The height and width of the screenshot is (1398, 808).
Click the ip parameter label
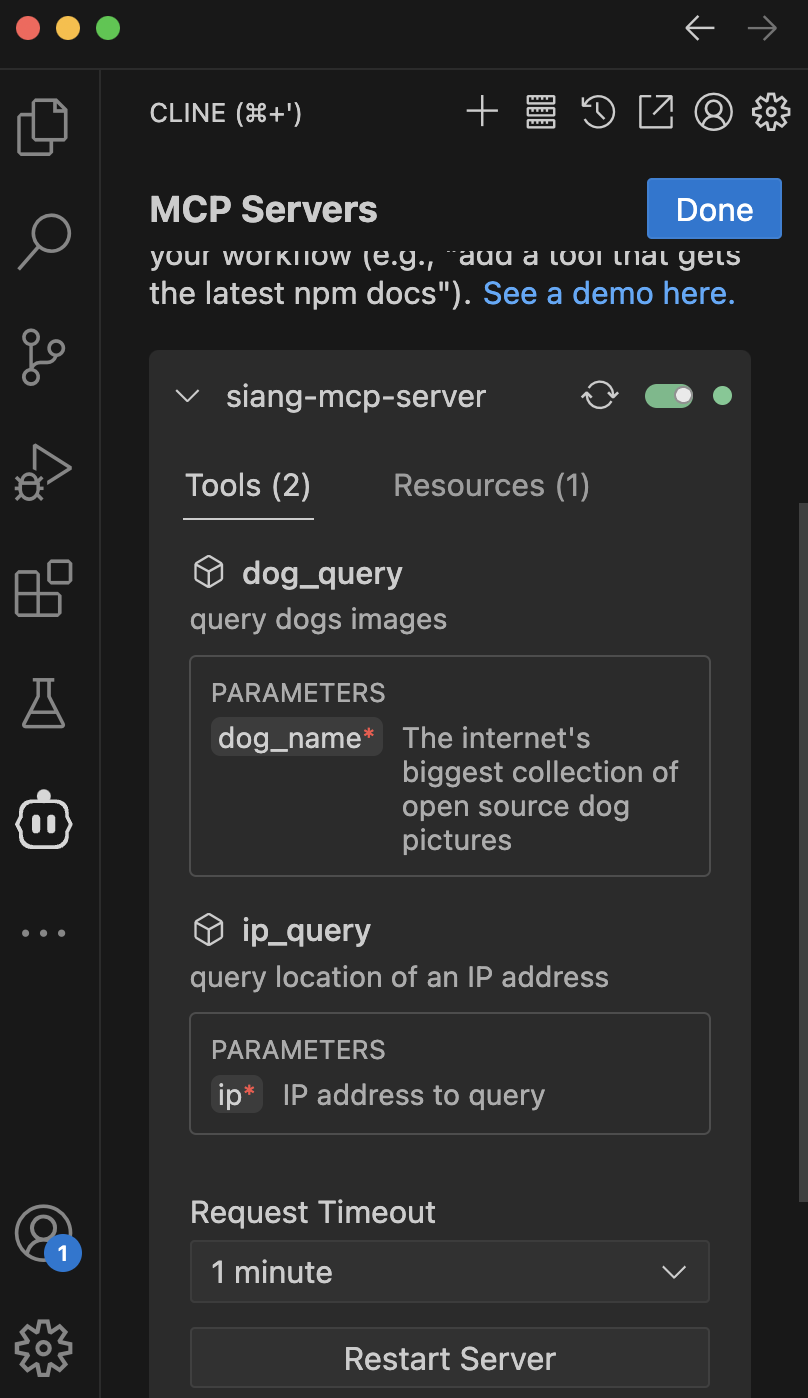point(237,1095)
